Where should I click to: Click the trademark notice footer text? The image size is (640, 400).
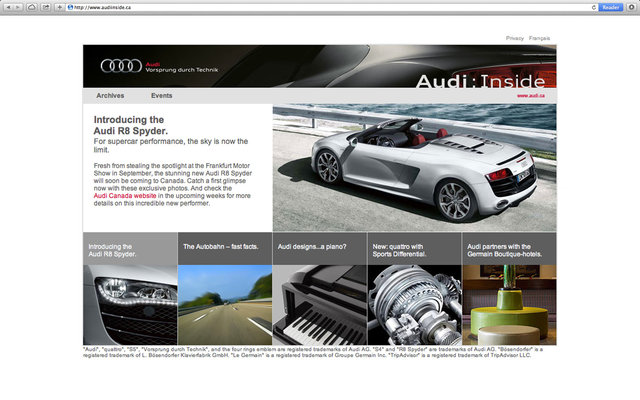pos(313,352)
